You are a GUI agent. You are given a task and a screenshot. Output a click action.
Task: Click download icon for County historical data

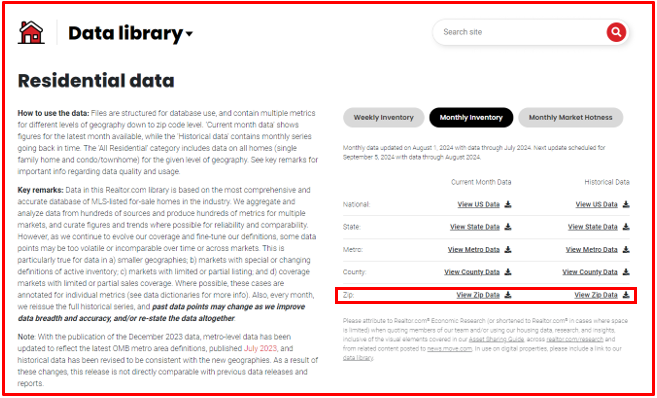click(x=626, y=272)
